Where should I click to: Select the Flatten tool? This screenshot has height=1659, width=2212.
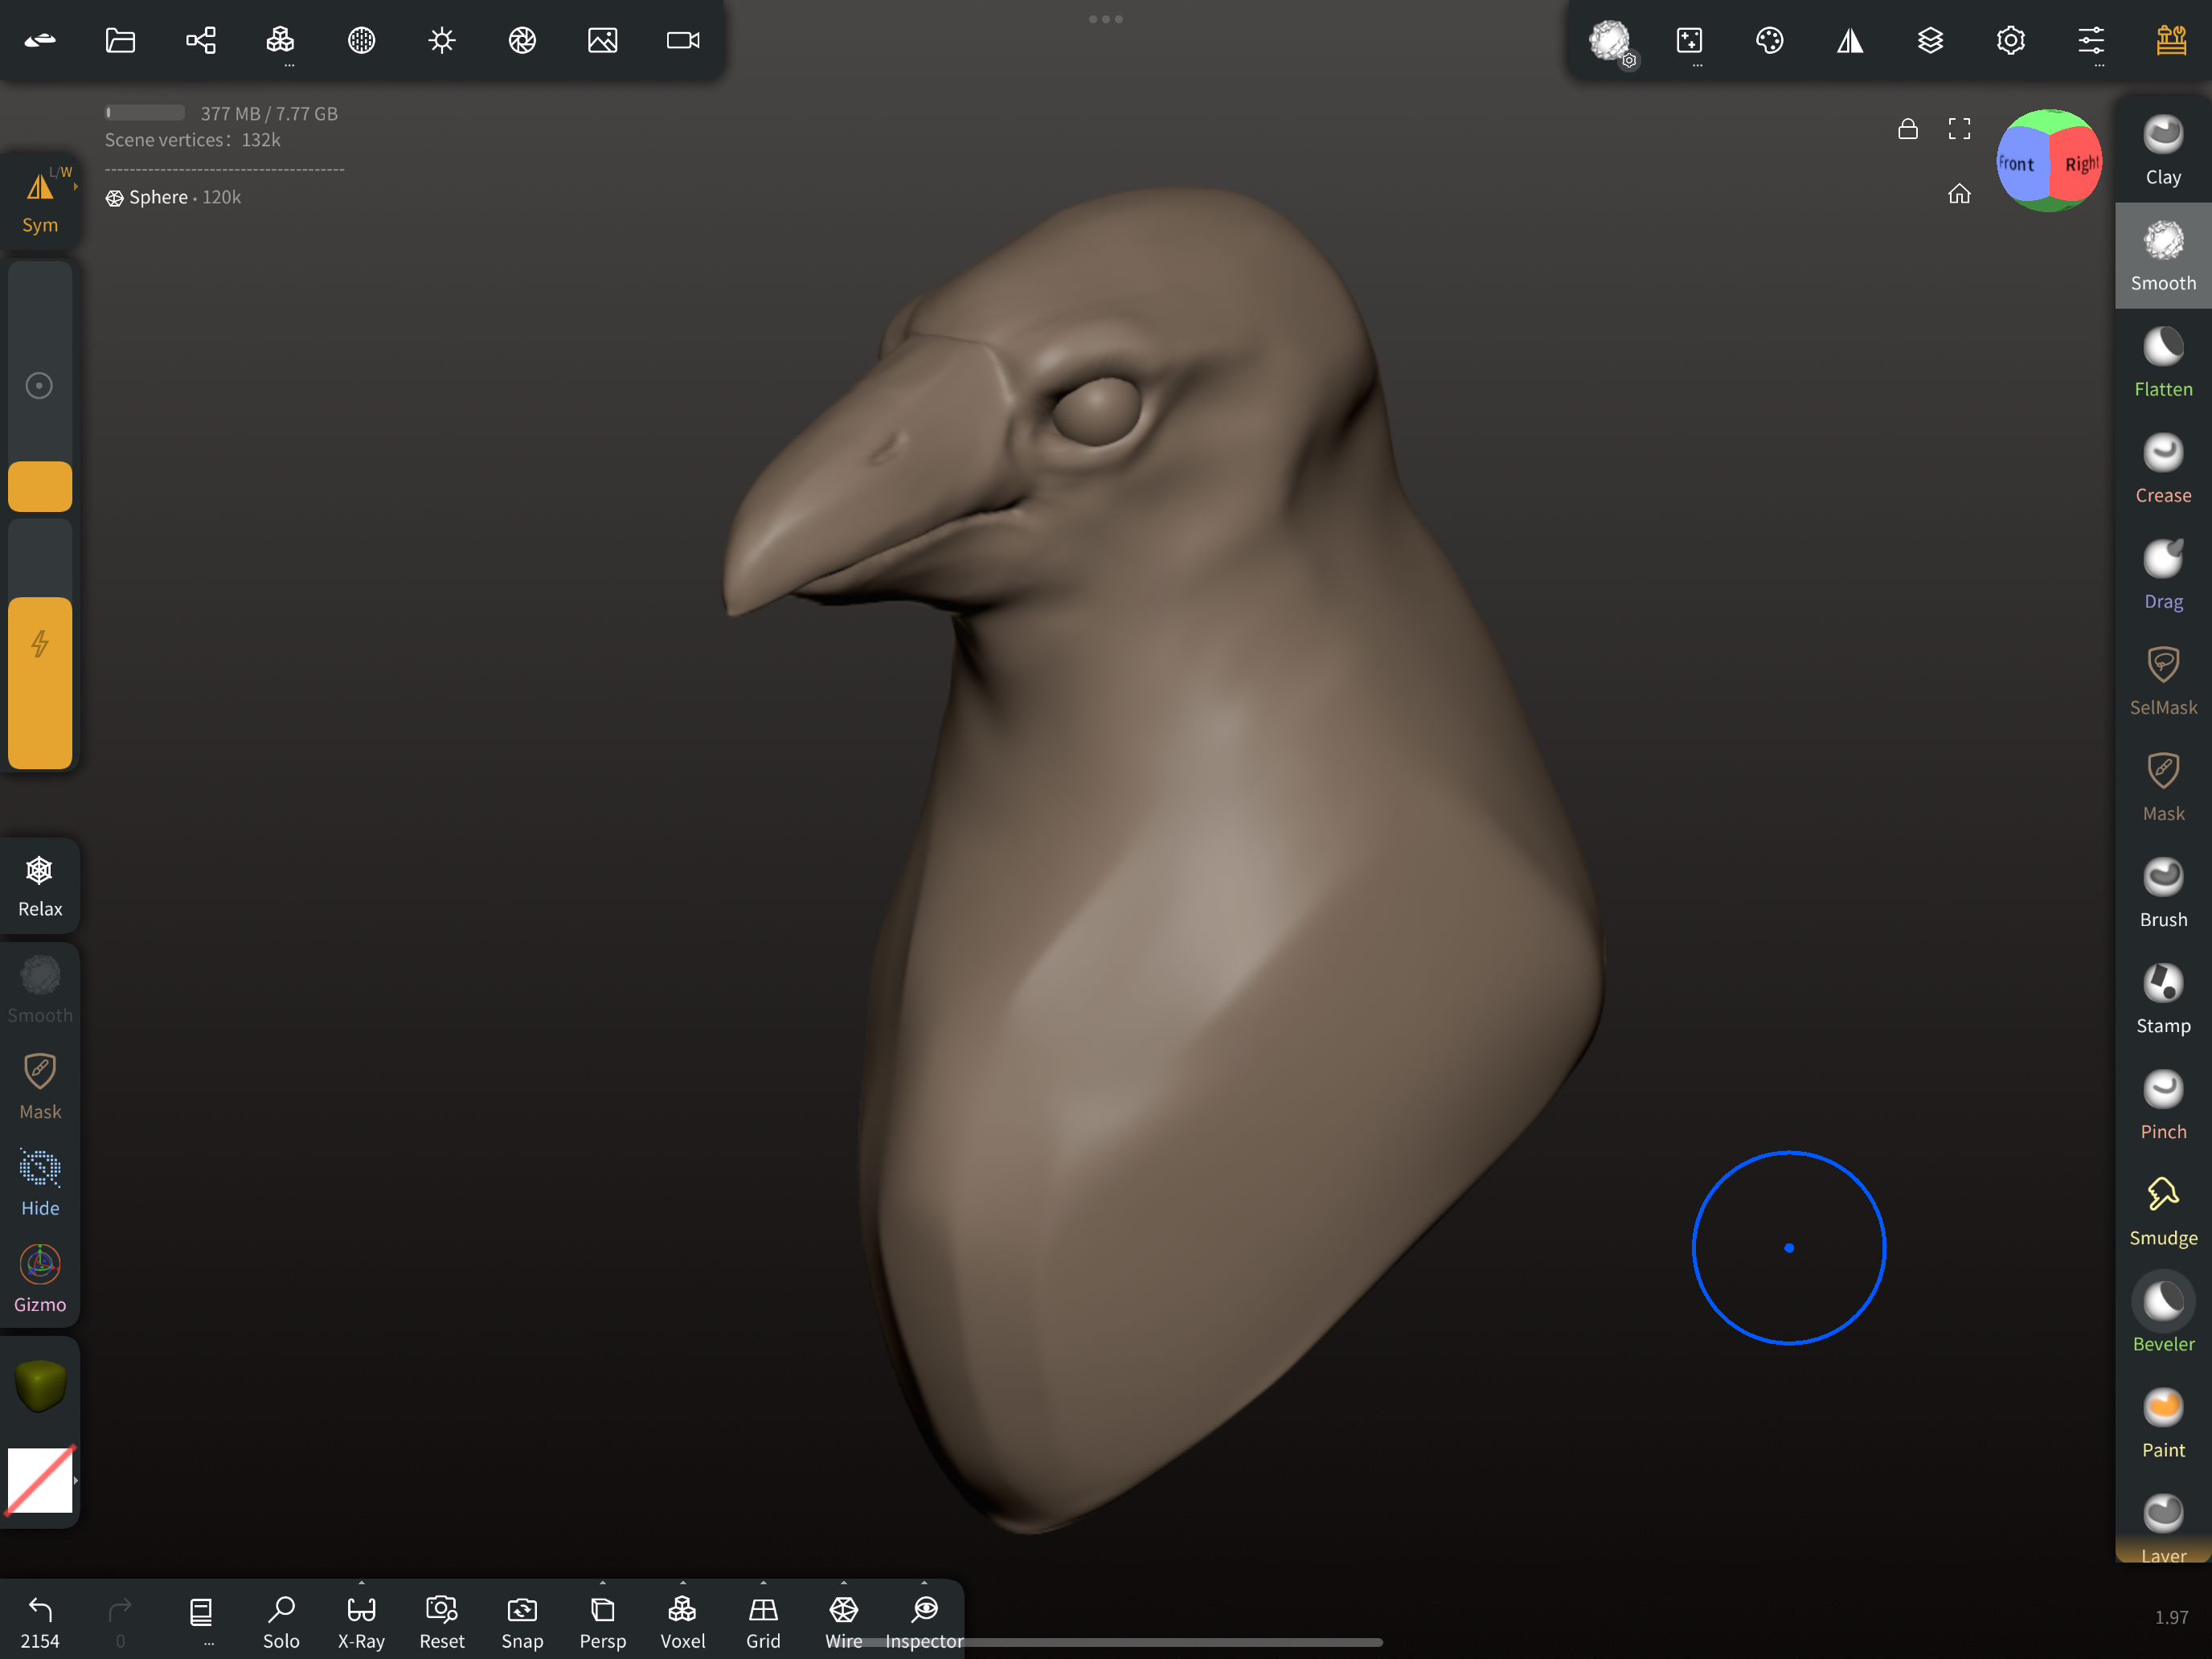coord(2163,362)
